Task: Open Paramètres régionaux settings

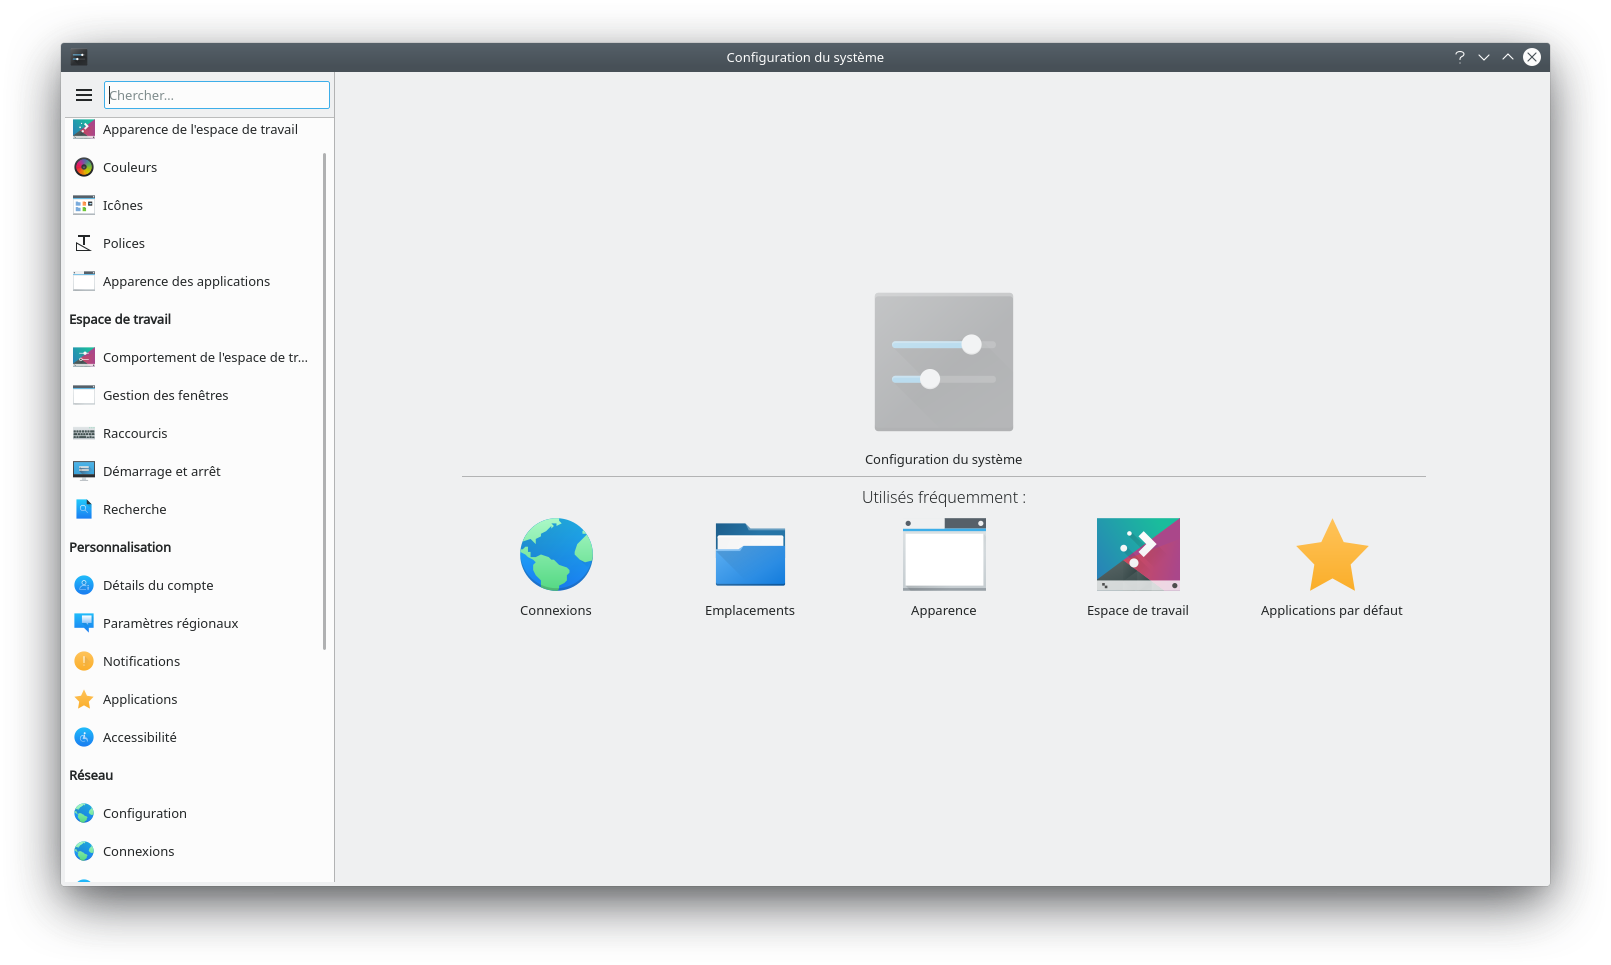Action: coord(170,624)
